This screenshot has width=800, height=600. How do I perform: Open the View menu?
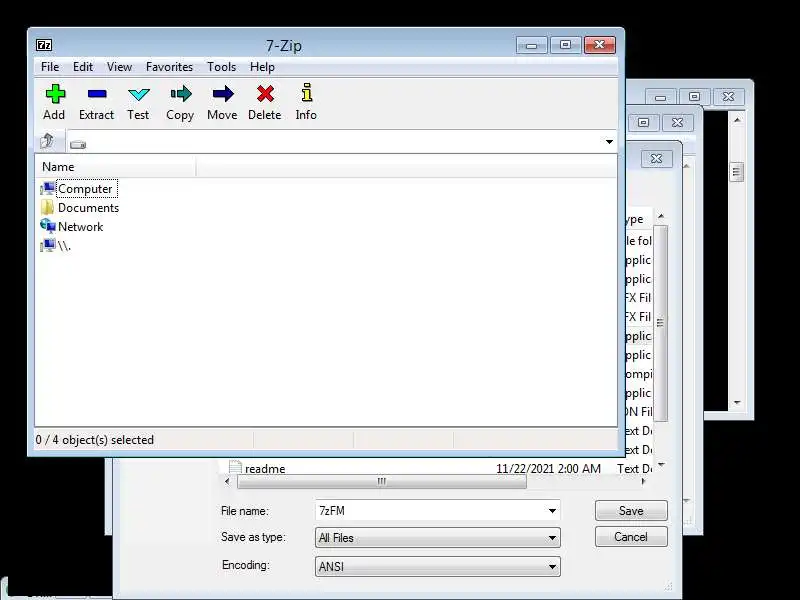(x=119, y=67)
